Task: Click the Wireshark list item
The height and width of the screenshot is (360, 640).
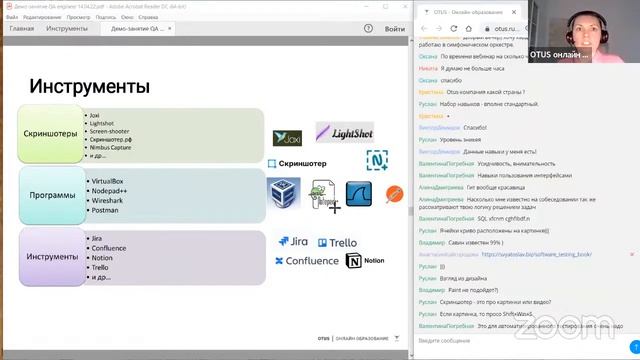Action: [x=107, y=200]
